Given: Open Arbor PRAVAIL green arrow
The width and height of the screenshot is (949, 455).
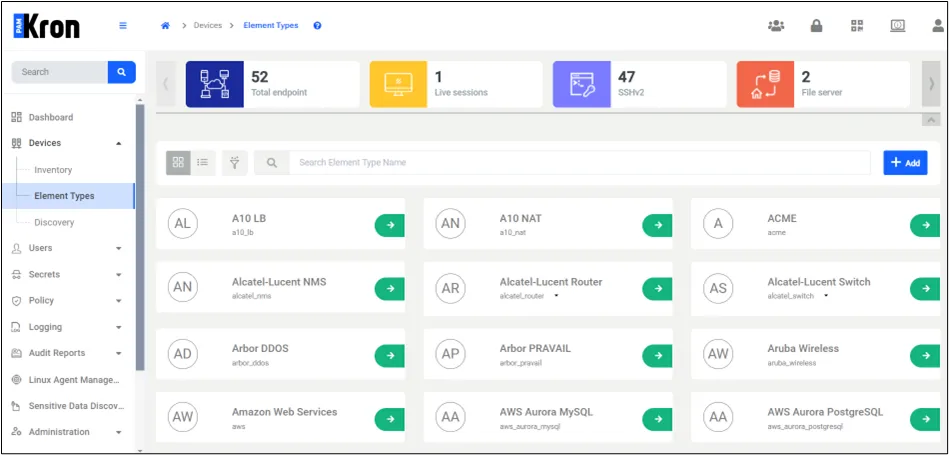Looking at the screenshot, I should tap(657, 355).
